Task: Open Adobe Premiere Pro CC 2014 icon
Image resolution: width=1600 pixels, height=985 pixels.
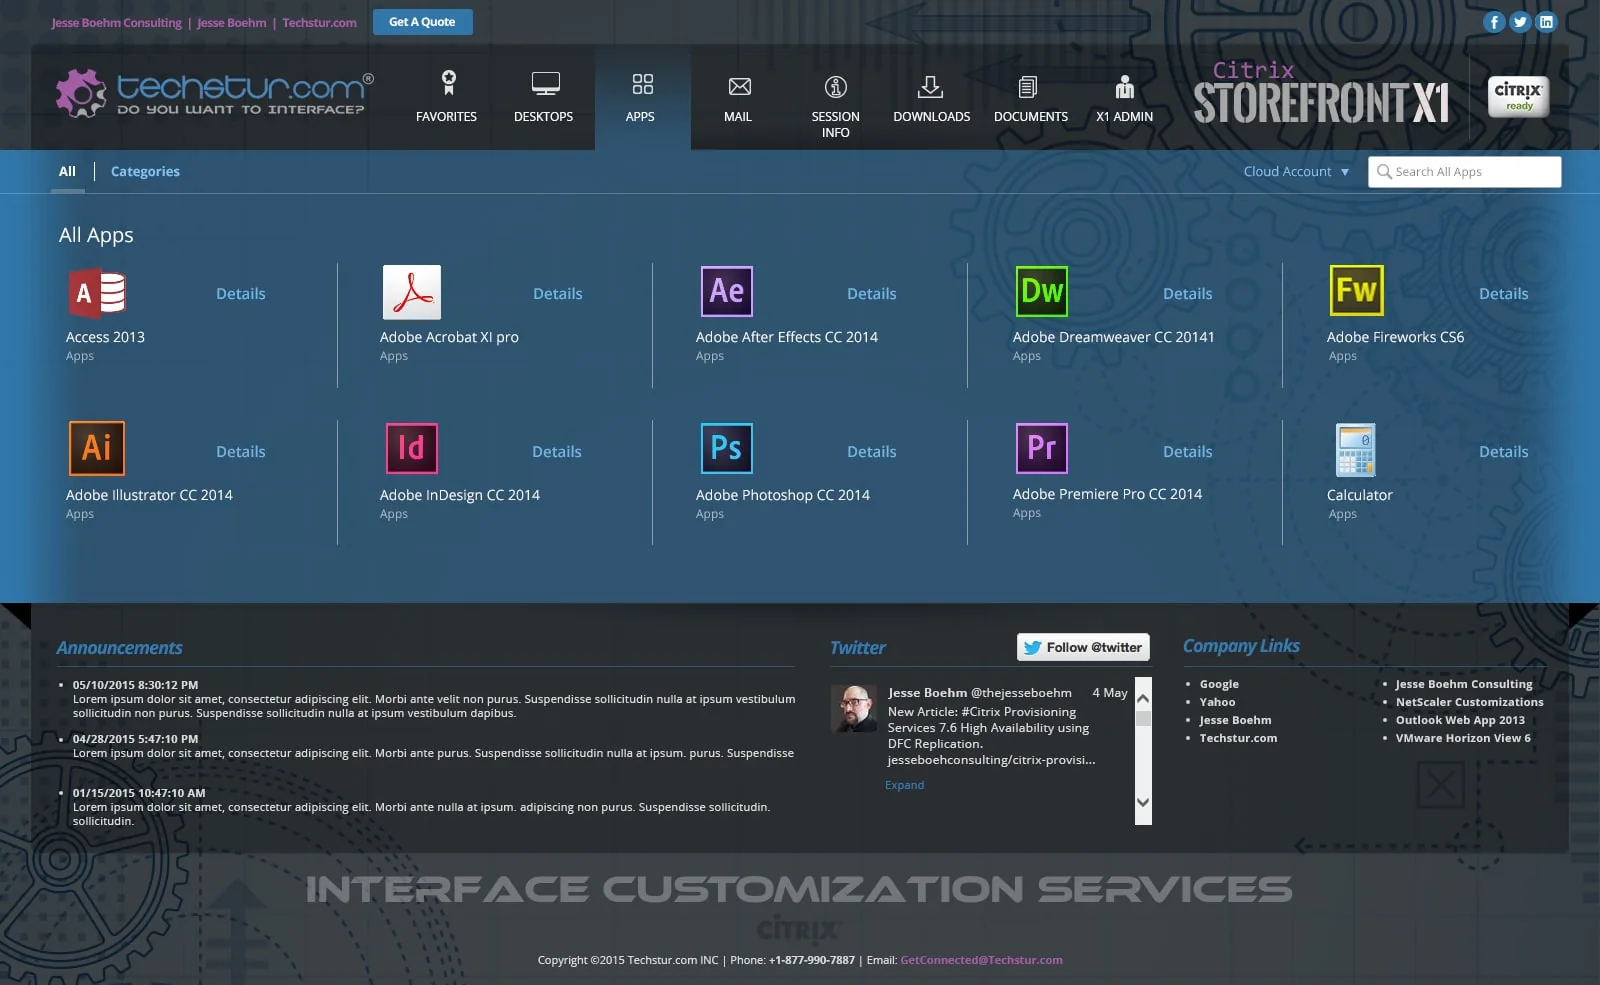Action: [x=1042, y=448]
